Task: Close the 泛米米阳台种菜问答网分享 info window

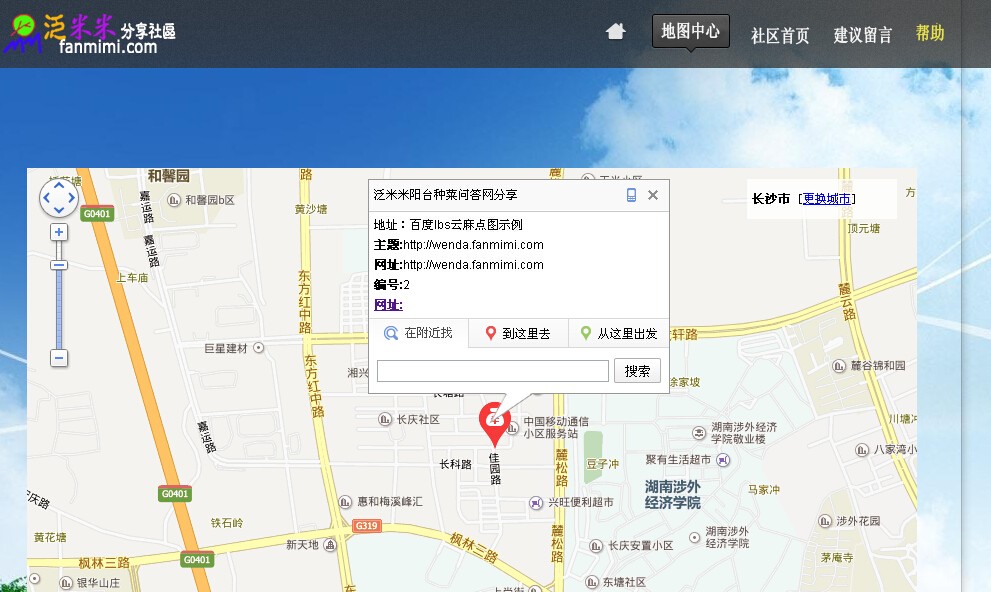Action: 653,195
